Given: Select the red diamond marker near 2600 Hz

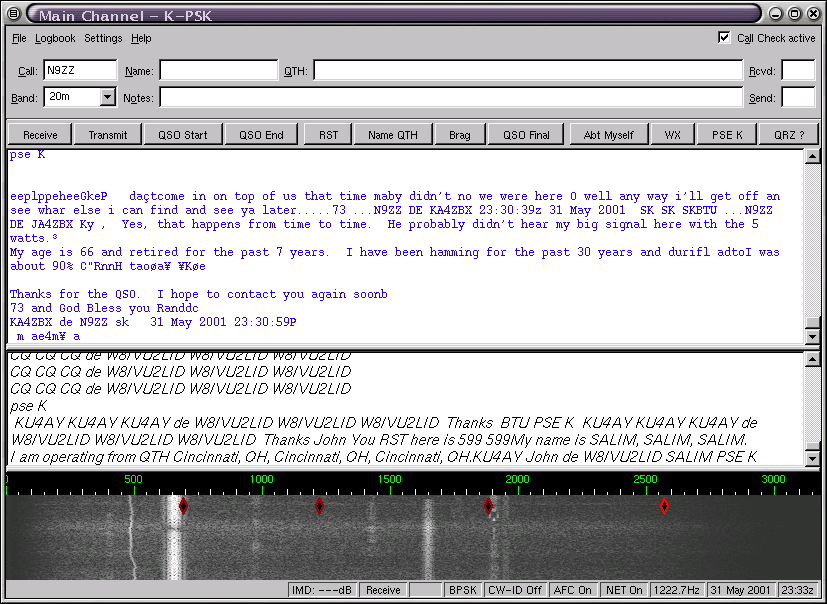Looking at the screenshot, I should pos(664,506).
